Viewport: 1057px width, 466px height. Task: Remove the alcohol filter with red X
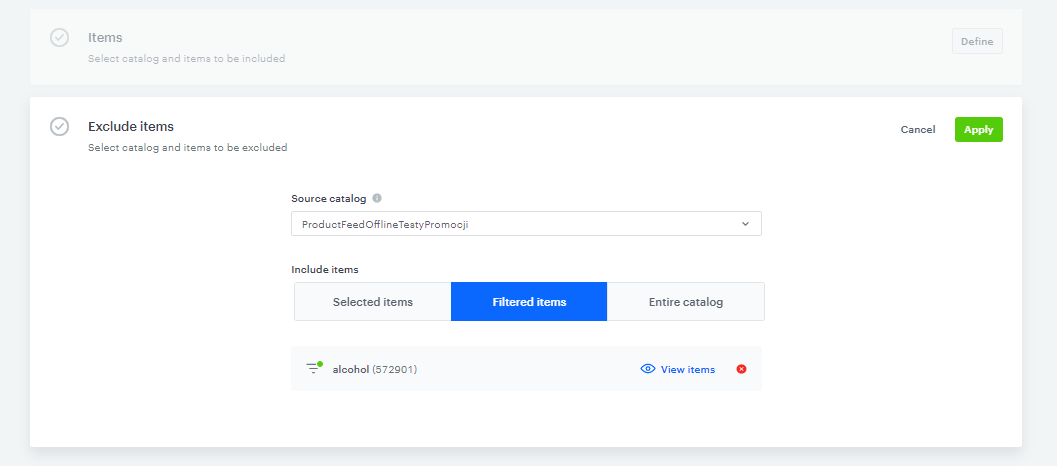click(741, 369)
